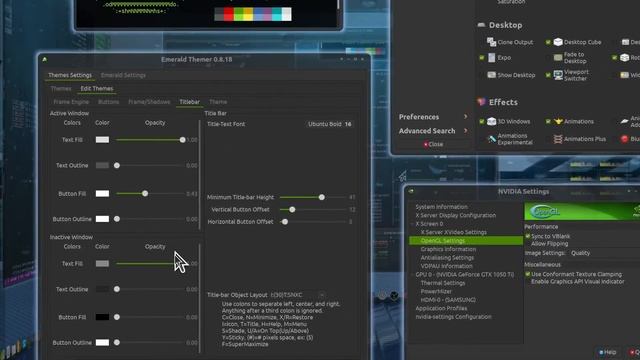Click Active Window Button Fill color swatch
Viewport: 640px width, 360px height.
point(102,193)
